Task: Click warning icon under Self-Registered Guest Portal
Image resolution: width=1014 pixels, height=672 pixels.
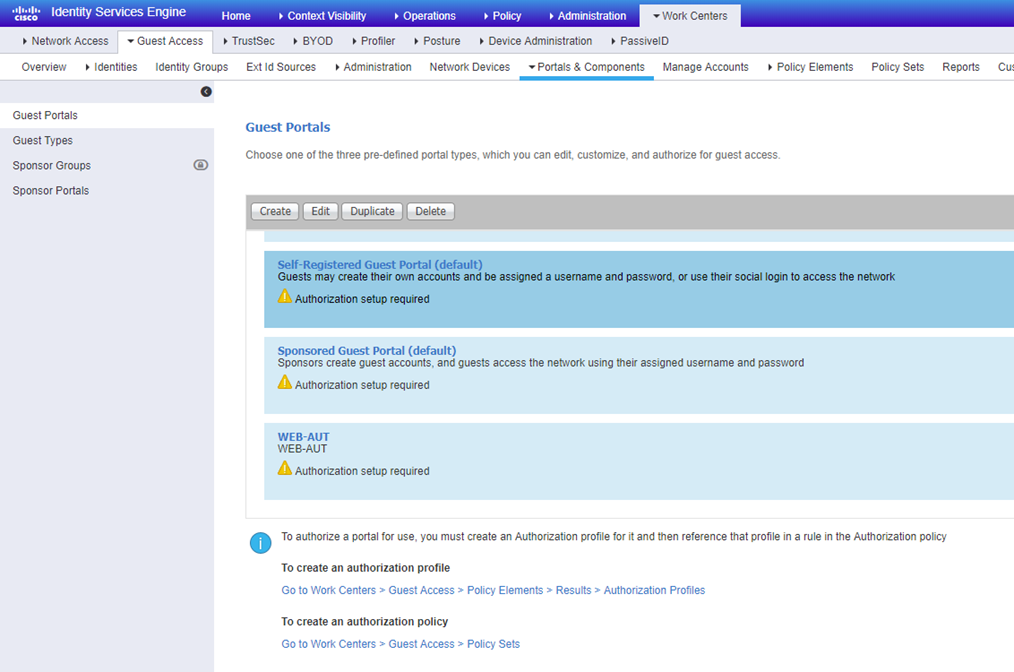Action: (285, 296)
